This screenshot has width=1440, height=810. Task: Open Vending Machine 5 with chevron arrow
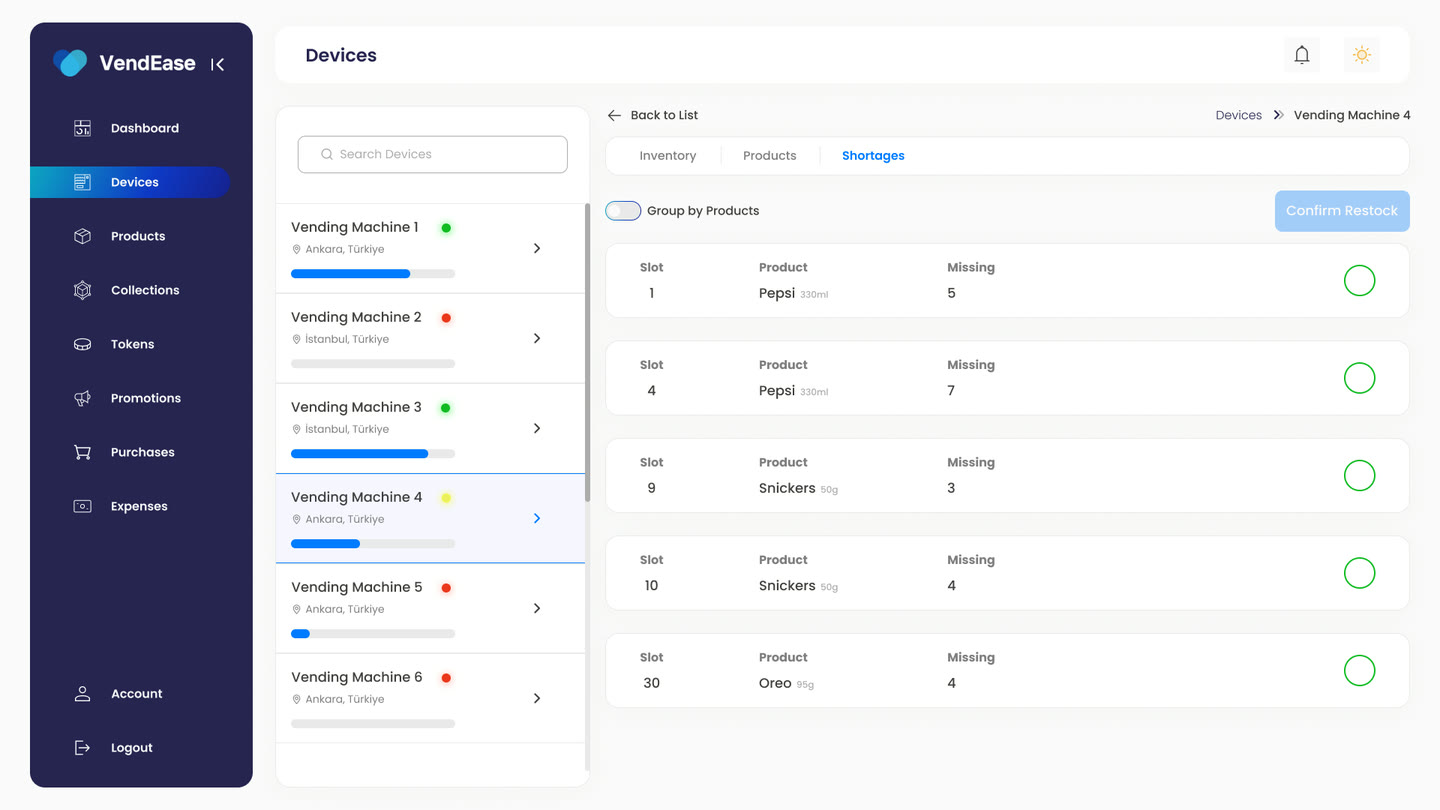pos(537,608)
